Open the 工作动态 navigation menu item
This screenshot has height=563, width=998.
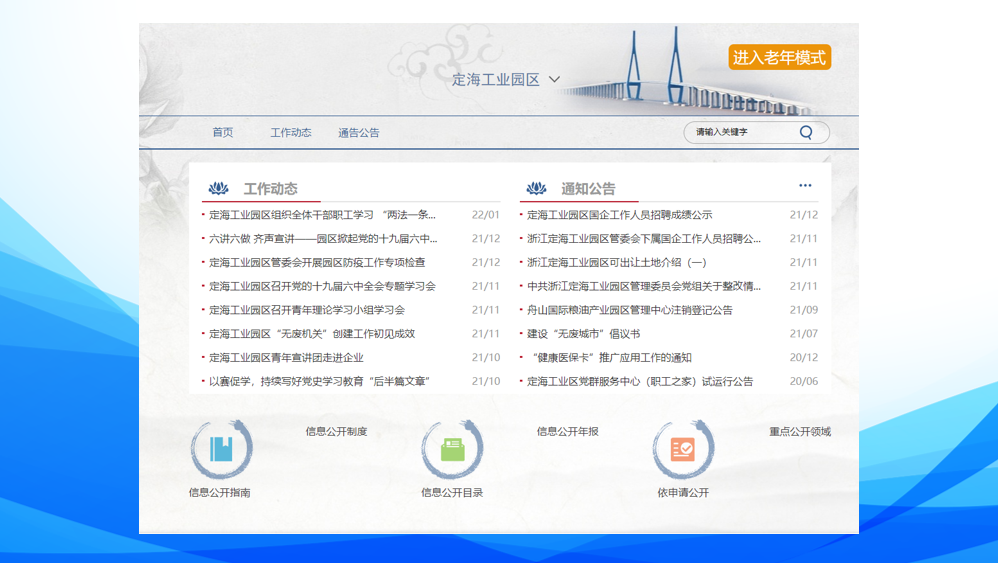[x=290, y=133]
